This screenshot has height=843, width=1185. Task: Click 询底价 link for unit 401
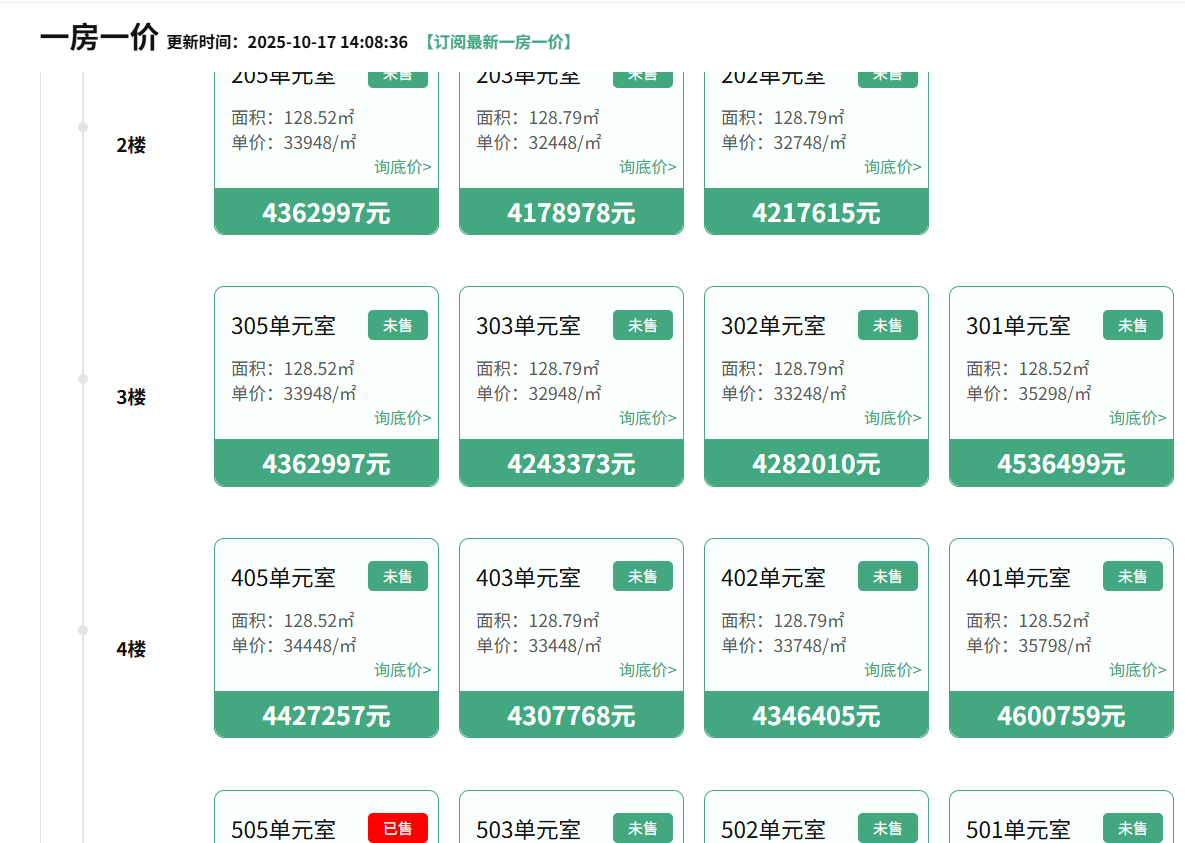point(1137,670)
